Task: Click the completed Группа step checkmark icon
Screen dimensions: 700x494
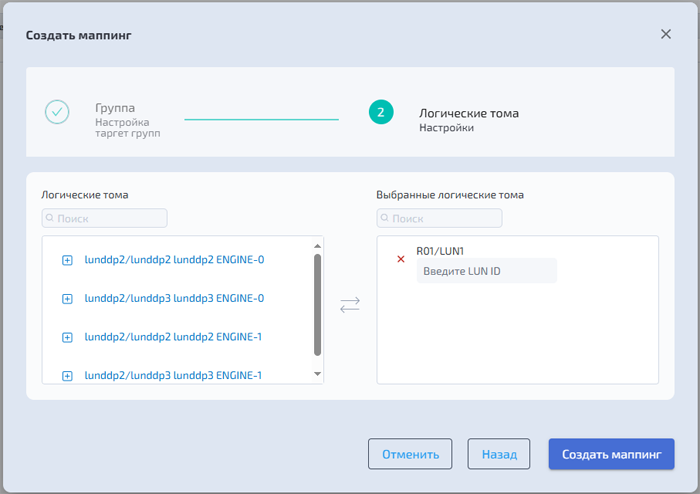Action: click(57, 112)
